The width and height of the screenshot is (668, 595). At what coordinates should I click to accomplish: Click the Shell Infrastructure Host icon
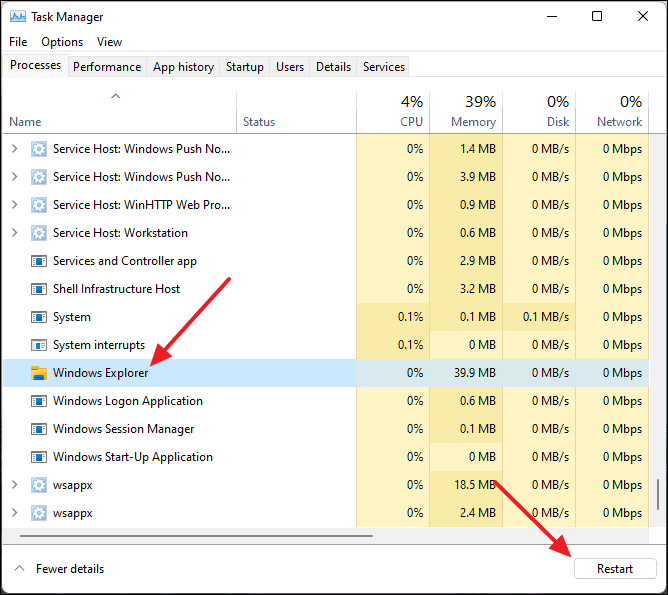pos(39,289)
